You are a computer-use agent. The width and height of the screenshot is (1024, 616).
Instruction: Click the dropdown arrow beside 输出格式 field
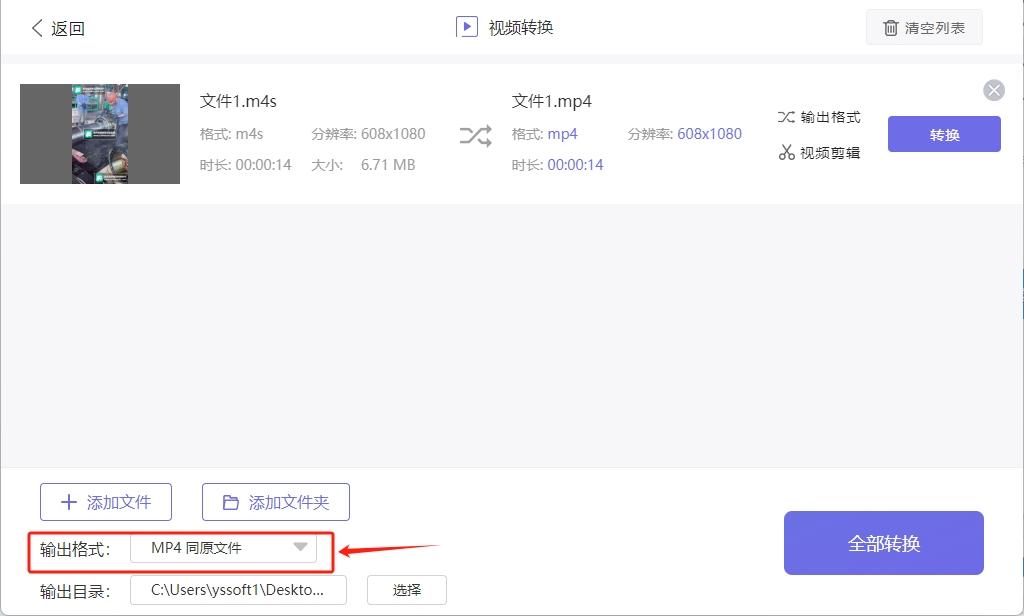299,548
